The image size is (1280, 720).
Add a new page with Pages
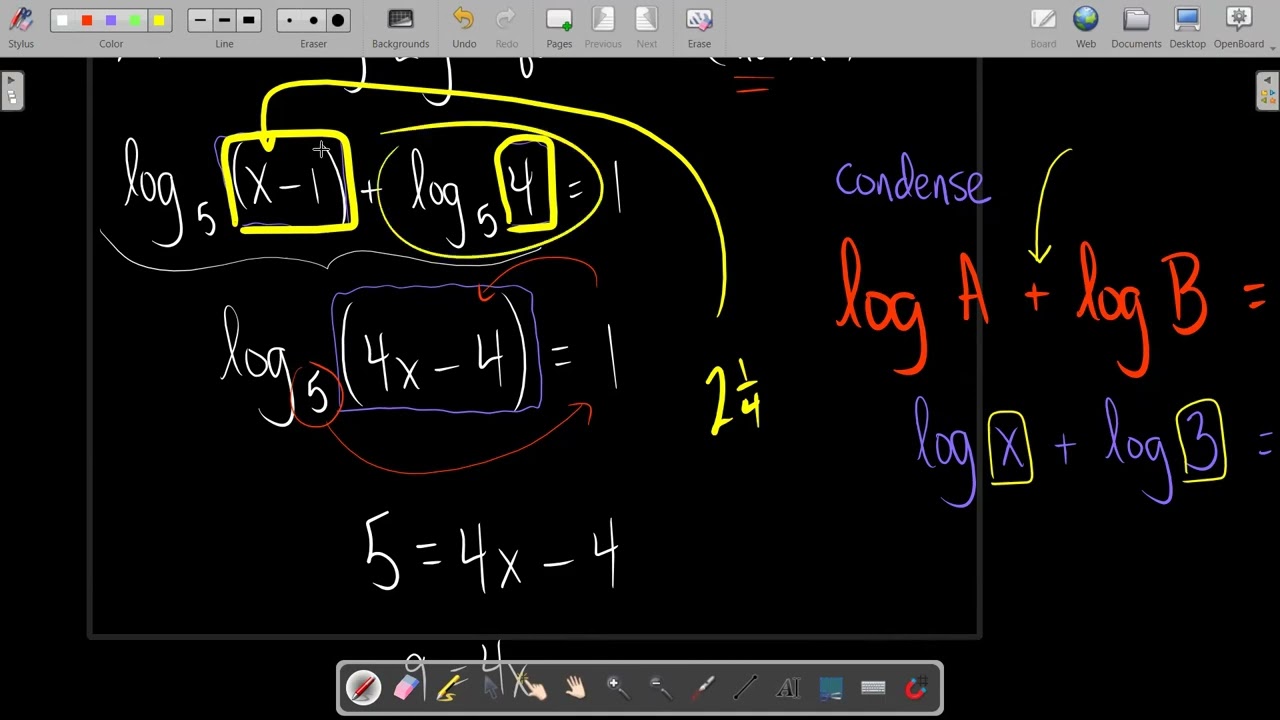pos(559,27)
